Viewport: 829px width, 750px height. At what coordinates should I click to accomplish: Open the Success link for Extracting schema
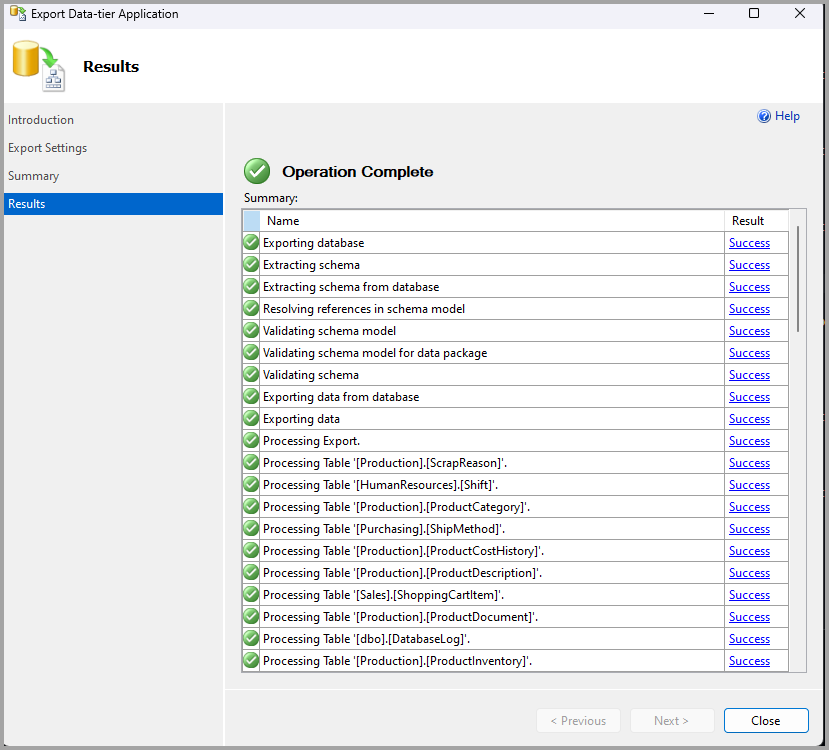pos(749,265)
